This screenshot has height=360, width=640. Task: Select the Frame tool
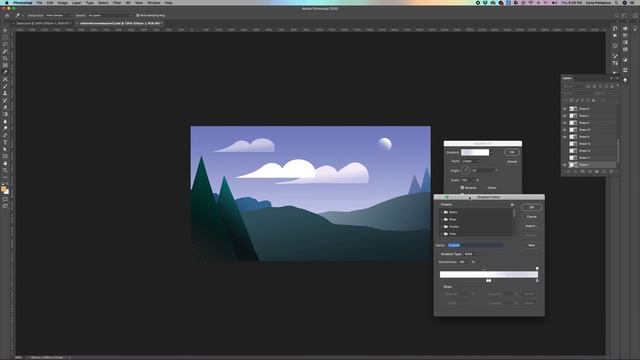click(5, 65)
